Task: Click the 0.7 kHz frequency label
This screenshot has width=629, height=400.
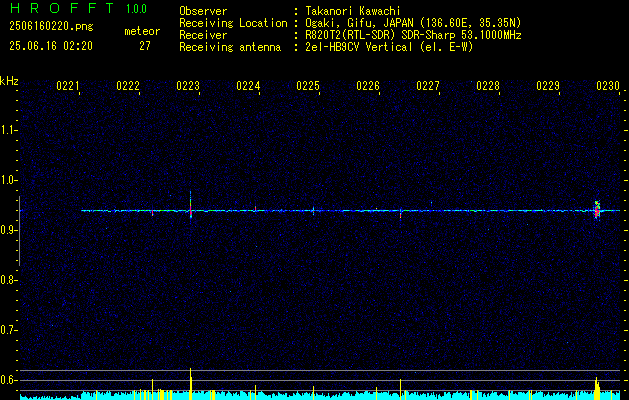Action: pos(8,330)
